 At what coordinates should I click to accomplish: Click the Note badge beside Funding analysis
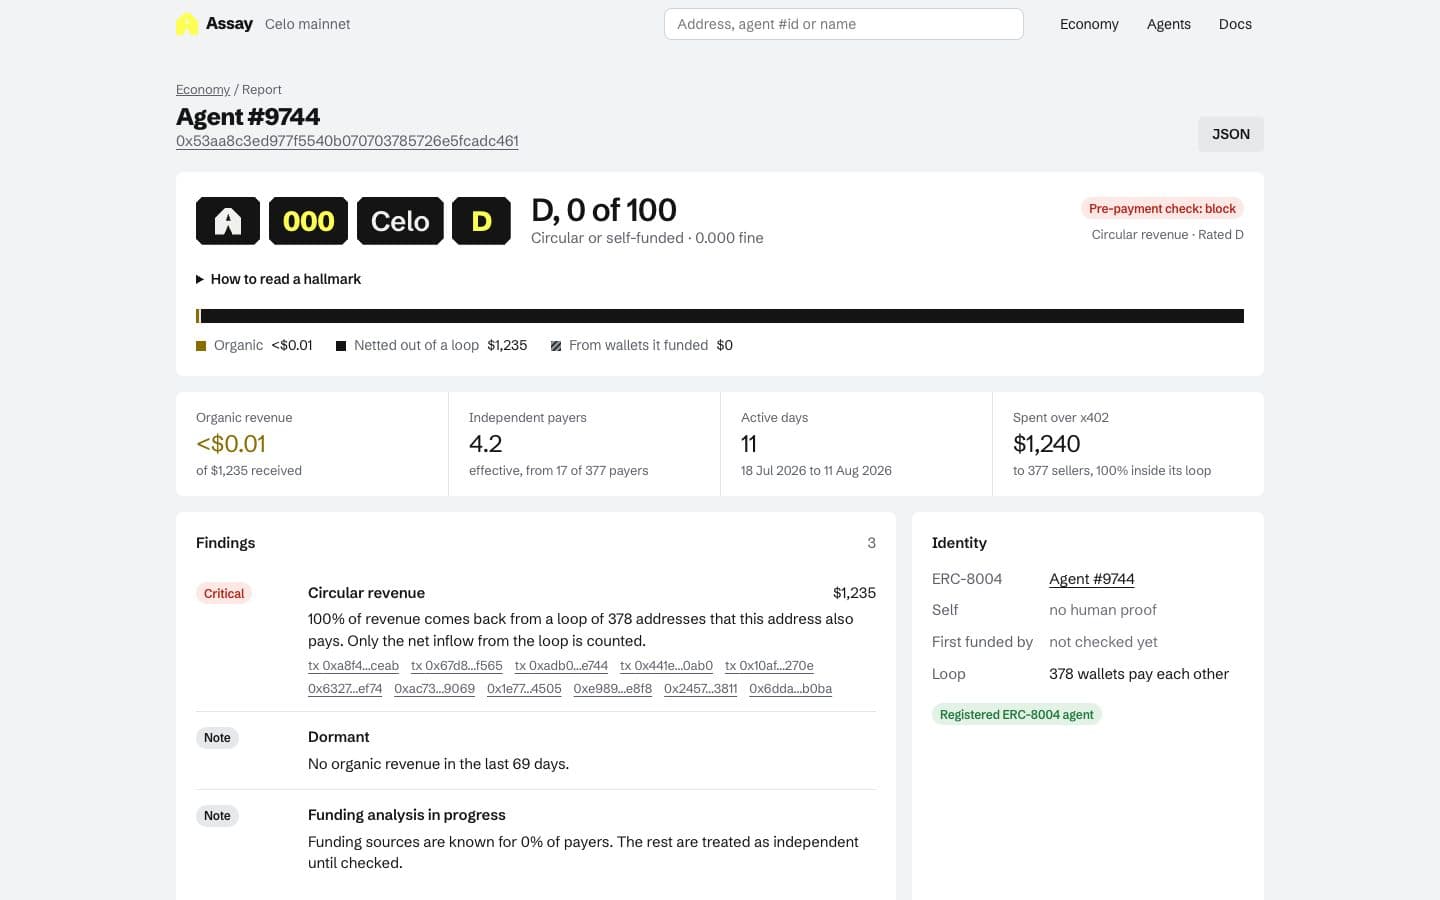(x=217, y=816)
